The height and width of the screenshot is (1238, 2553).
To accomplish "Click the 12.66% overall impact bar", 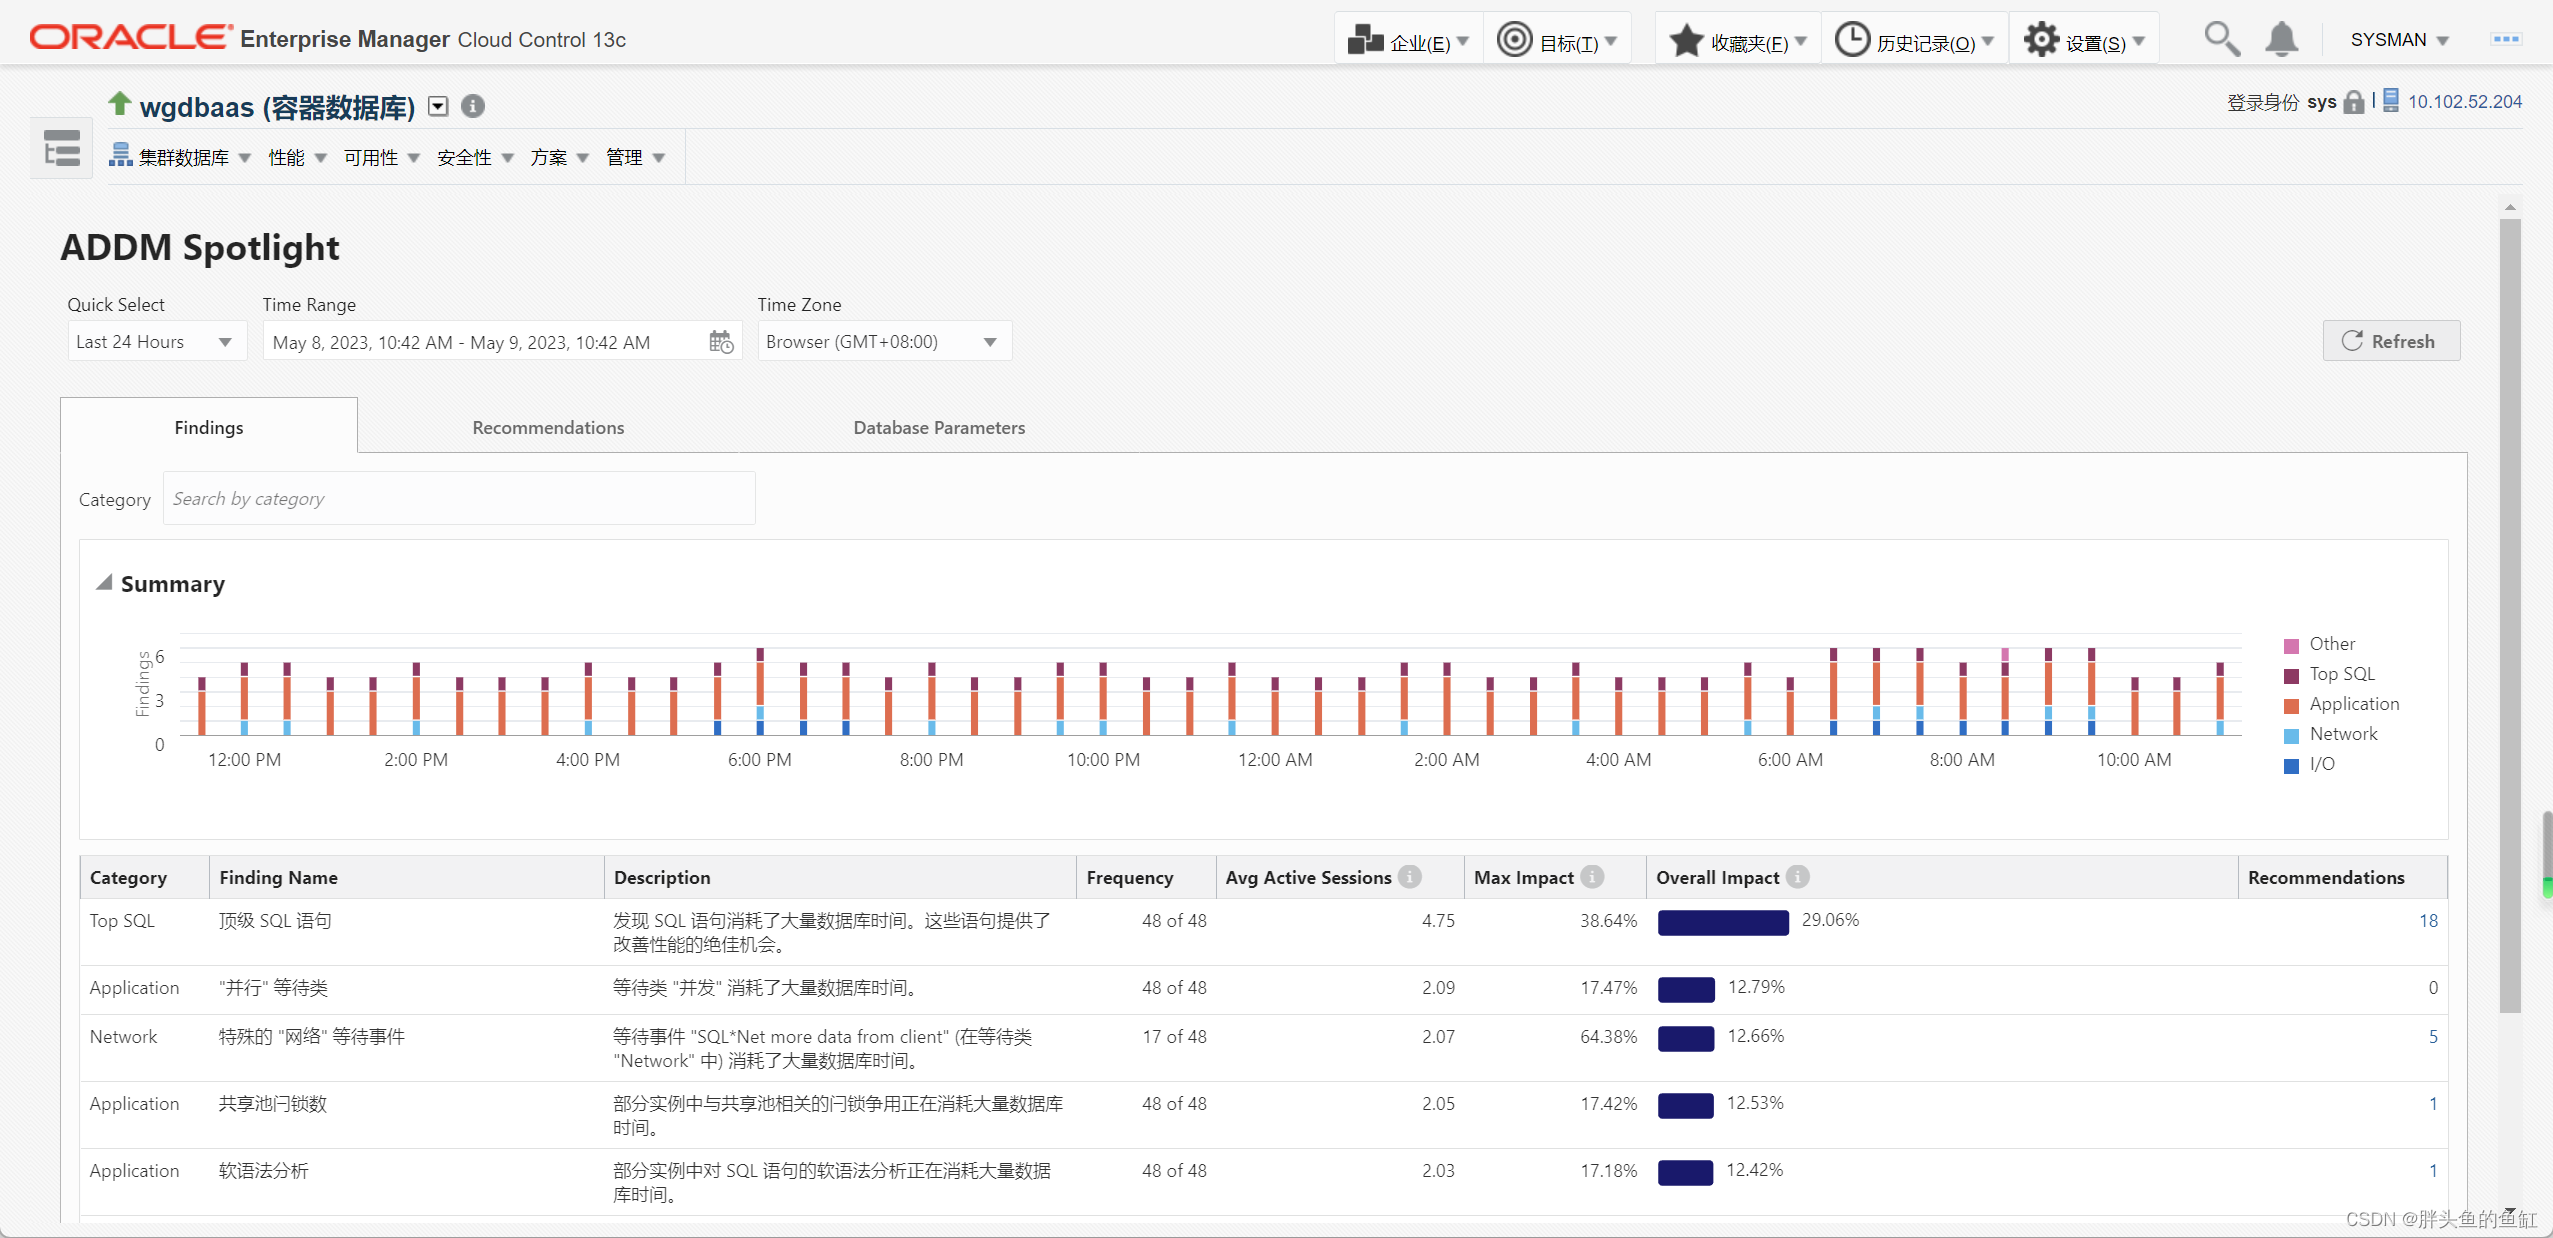I will coord(1686,1038).
